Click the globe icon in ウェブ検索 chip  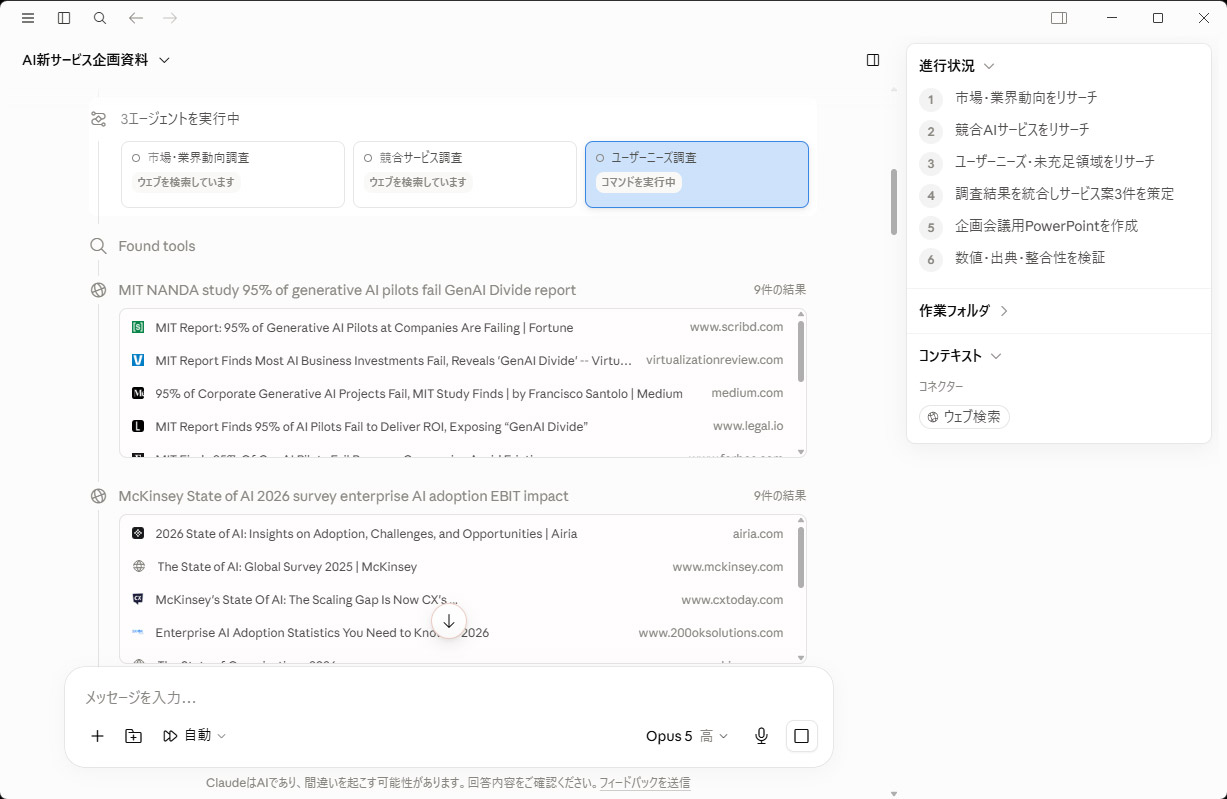tap(933, 417)
